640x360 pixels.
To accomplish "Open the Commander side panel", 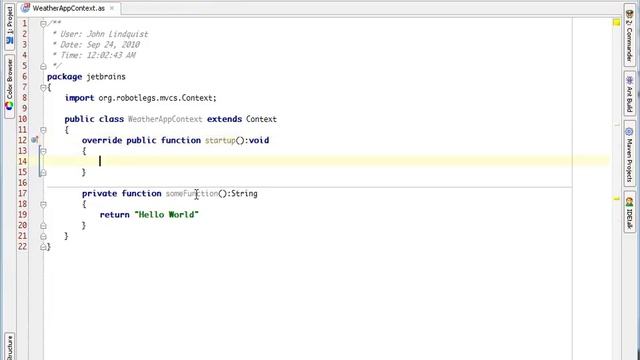I will [x=629, y=36].
